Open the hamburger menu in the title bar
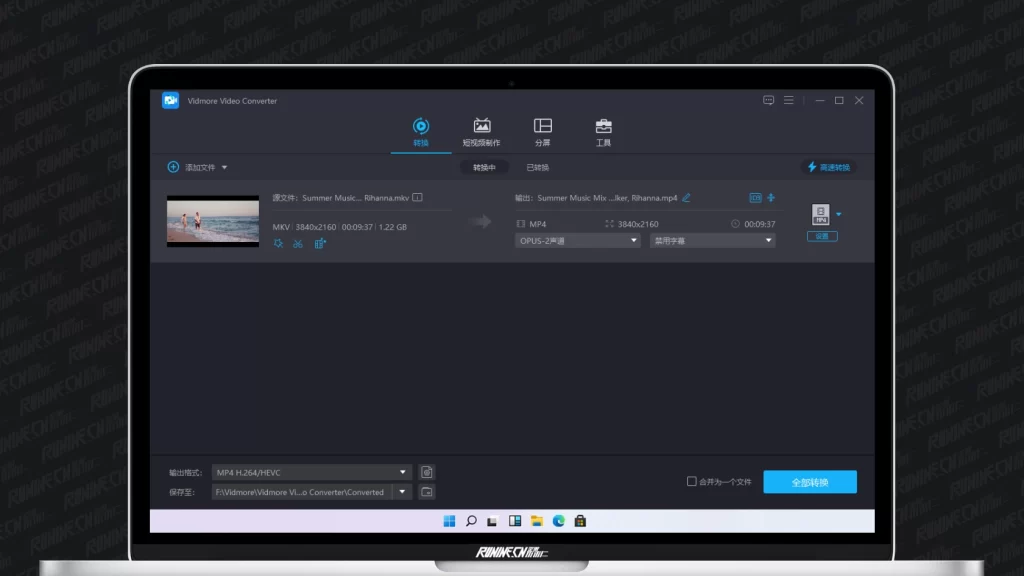Screen dimensions: 1024x576 point(789,101)
